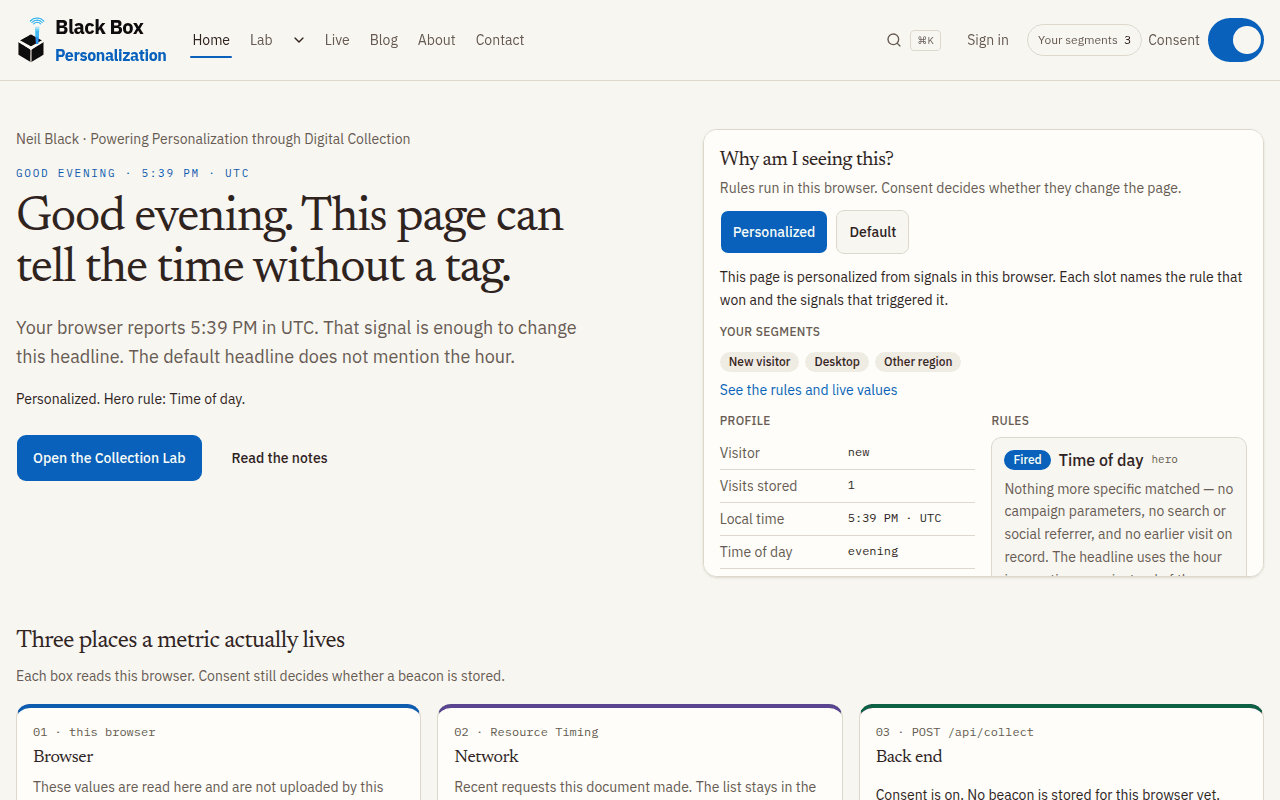Open the About nav link
The image size is (1280, 800).
click(x=437, y=40)
